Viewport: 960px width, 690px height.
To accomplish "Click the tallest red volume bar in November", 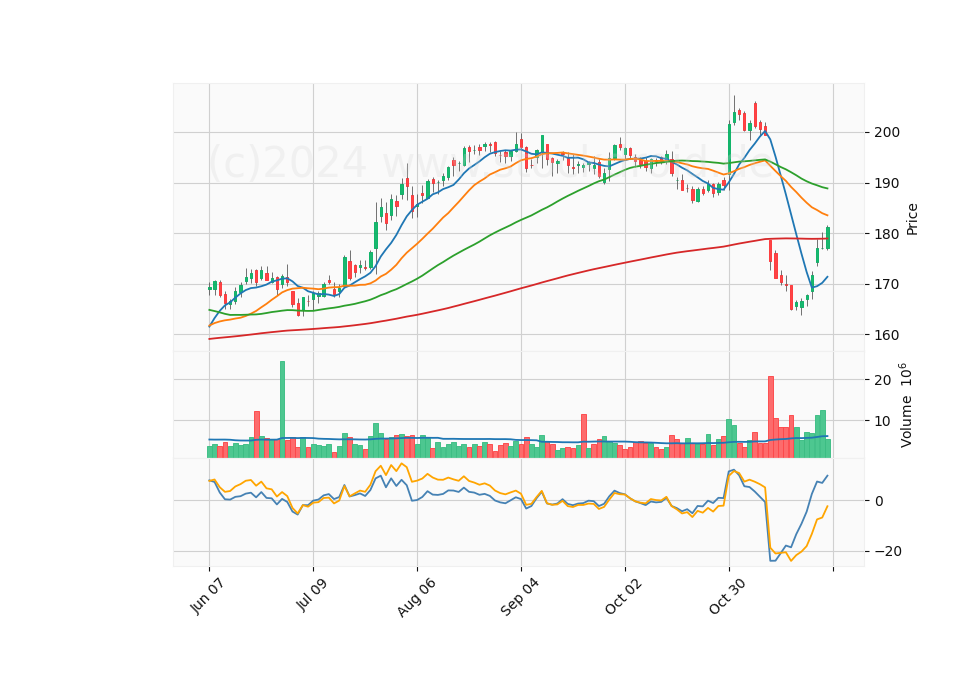I will 771,417.
